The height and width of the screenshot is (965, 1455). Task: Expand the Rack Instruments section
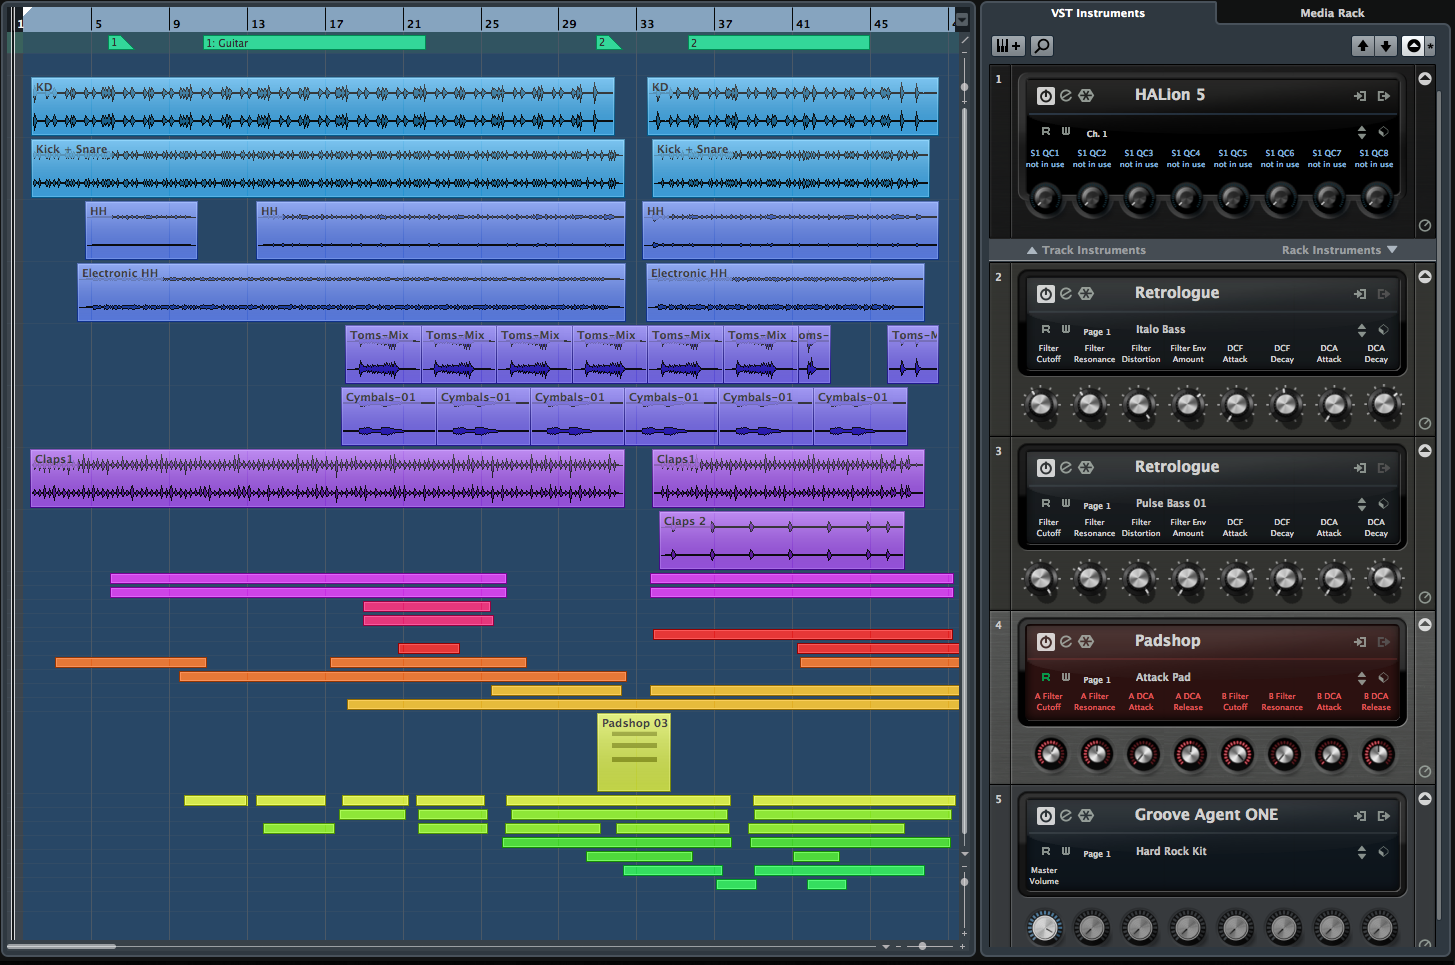point(1340,250)
